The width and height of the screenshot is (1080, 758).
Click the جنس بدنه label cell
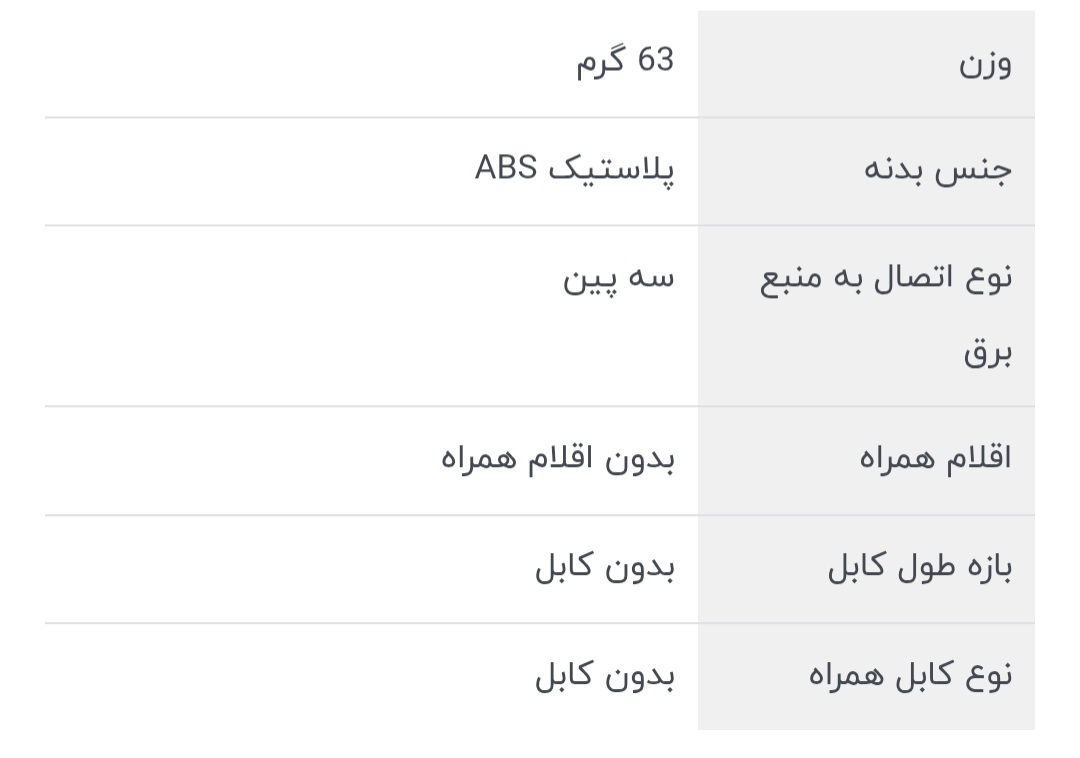point(937,171)
